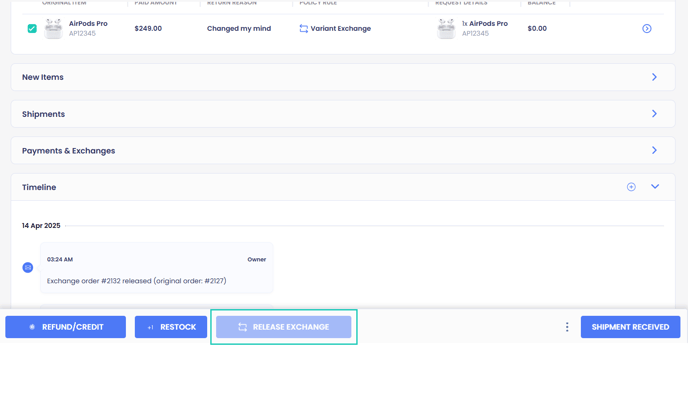The image size is (688, 397).
Task: Open the three-dot more actions menu
Action: [x=567, y=327]
